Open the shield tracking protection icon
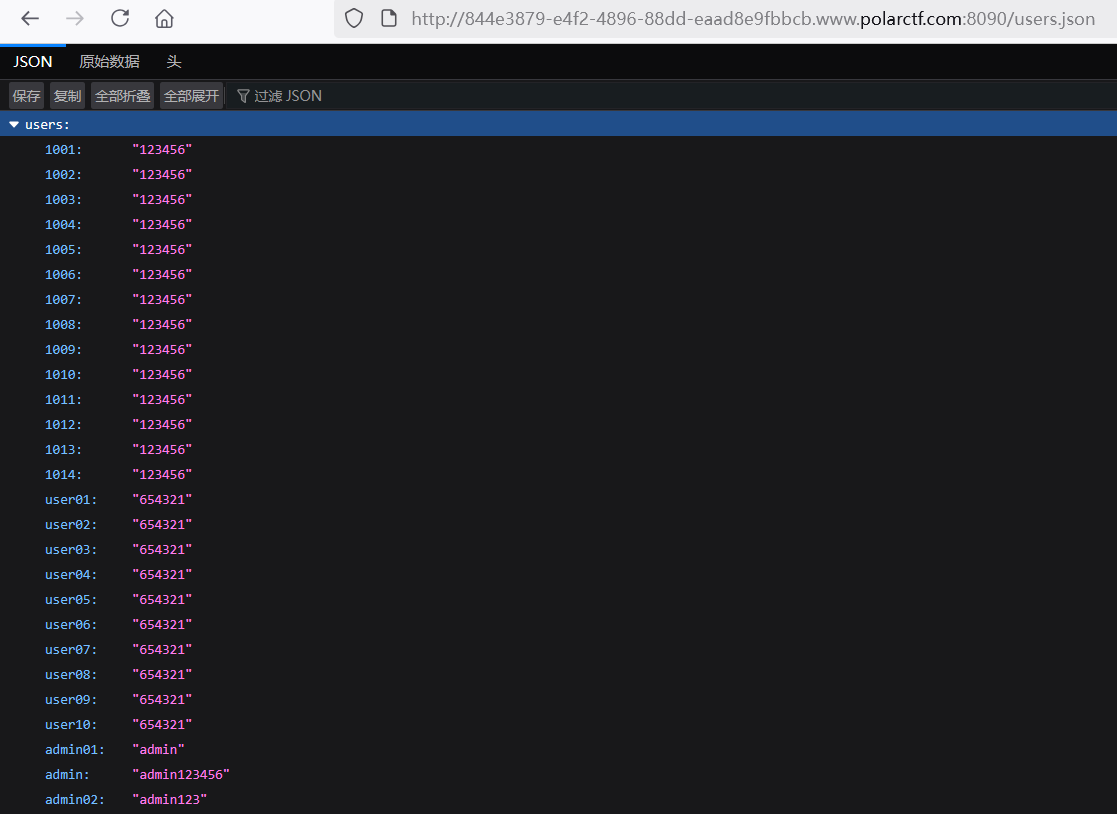 click(354, 19)
